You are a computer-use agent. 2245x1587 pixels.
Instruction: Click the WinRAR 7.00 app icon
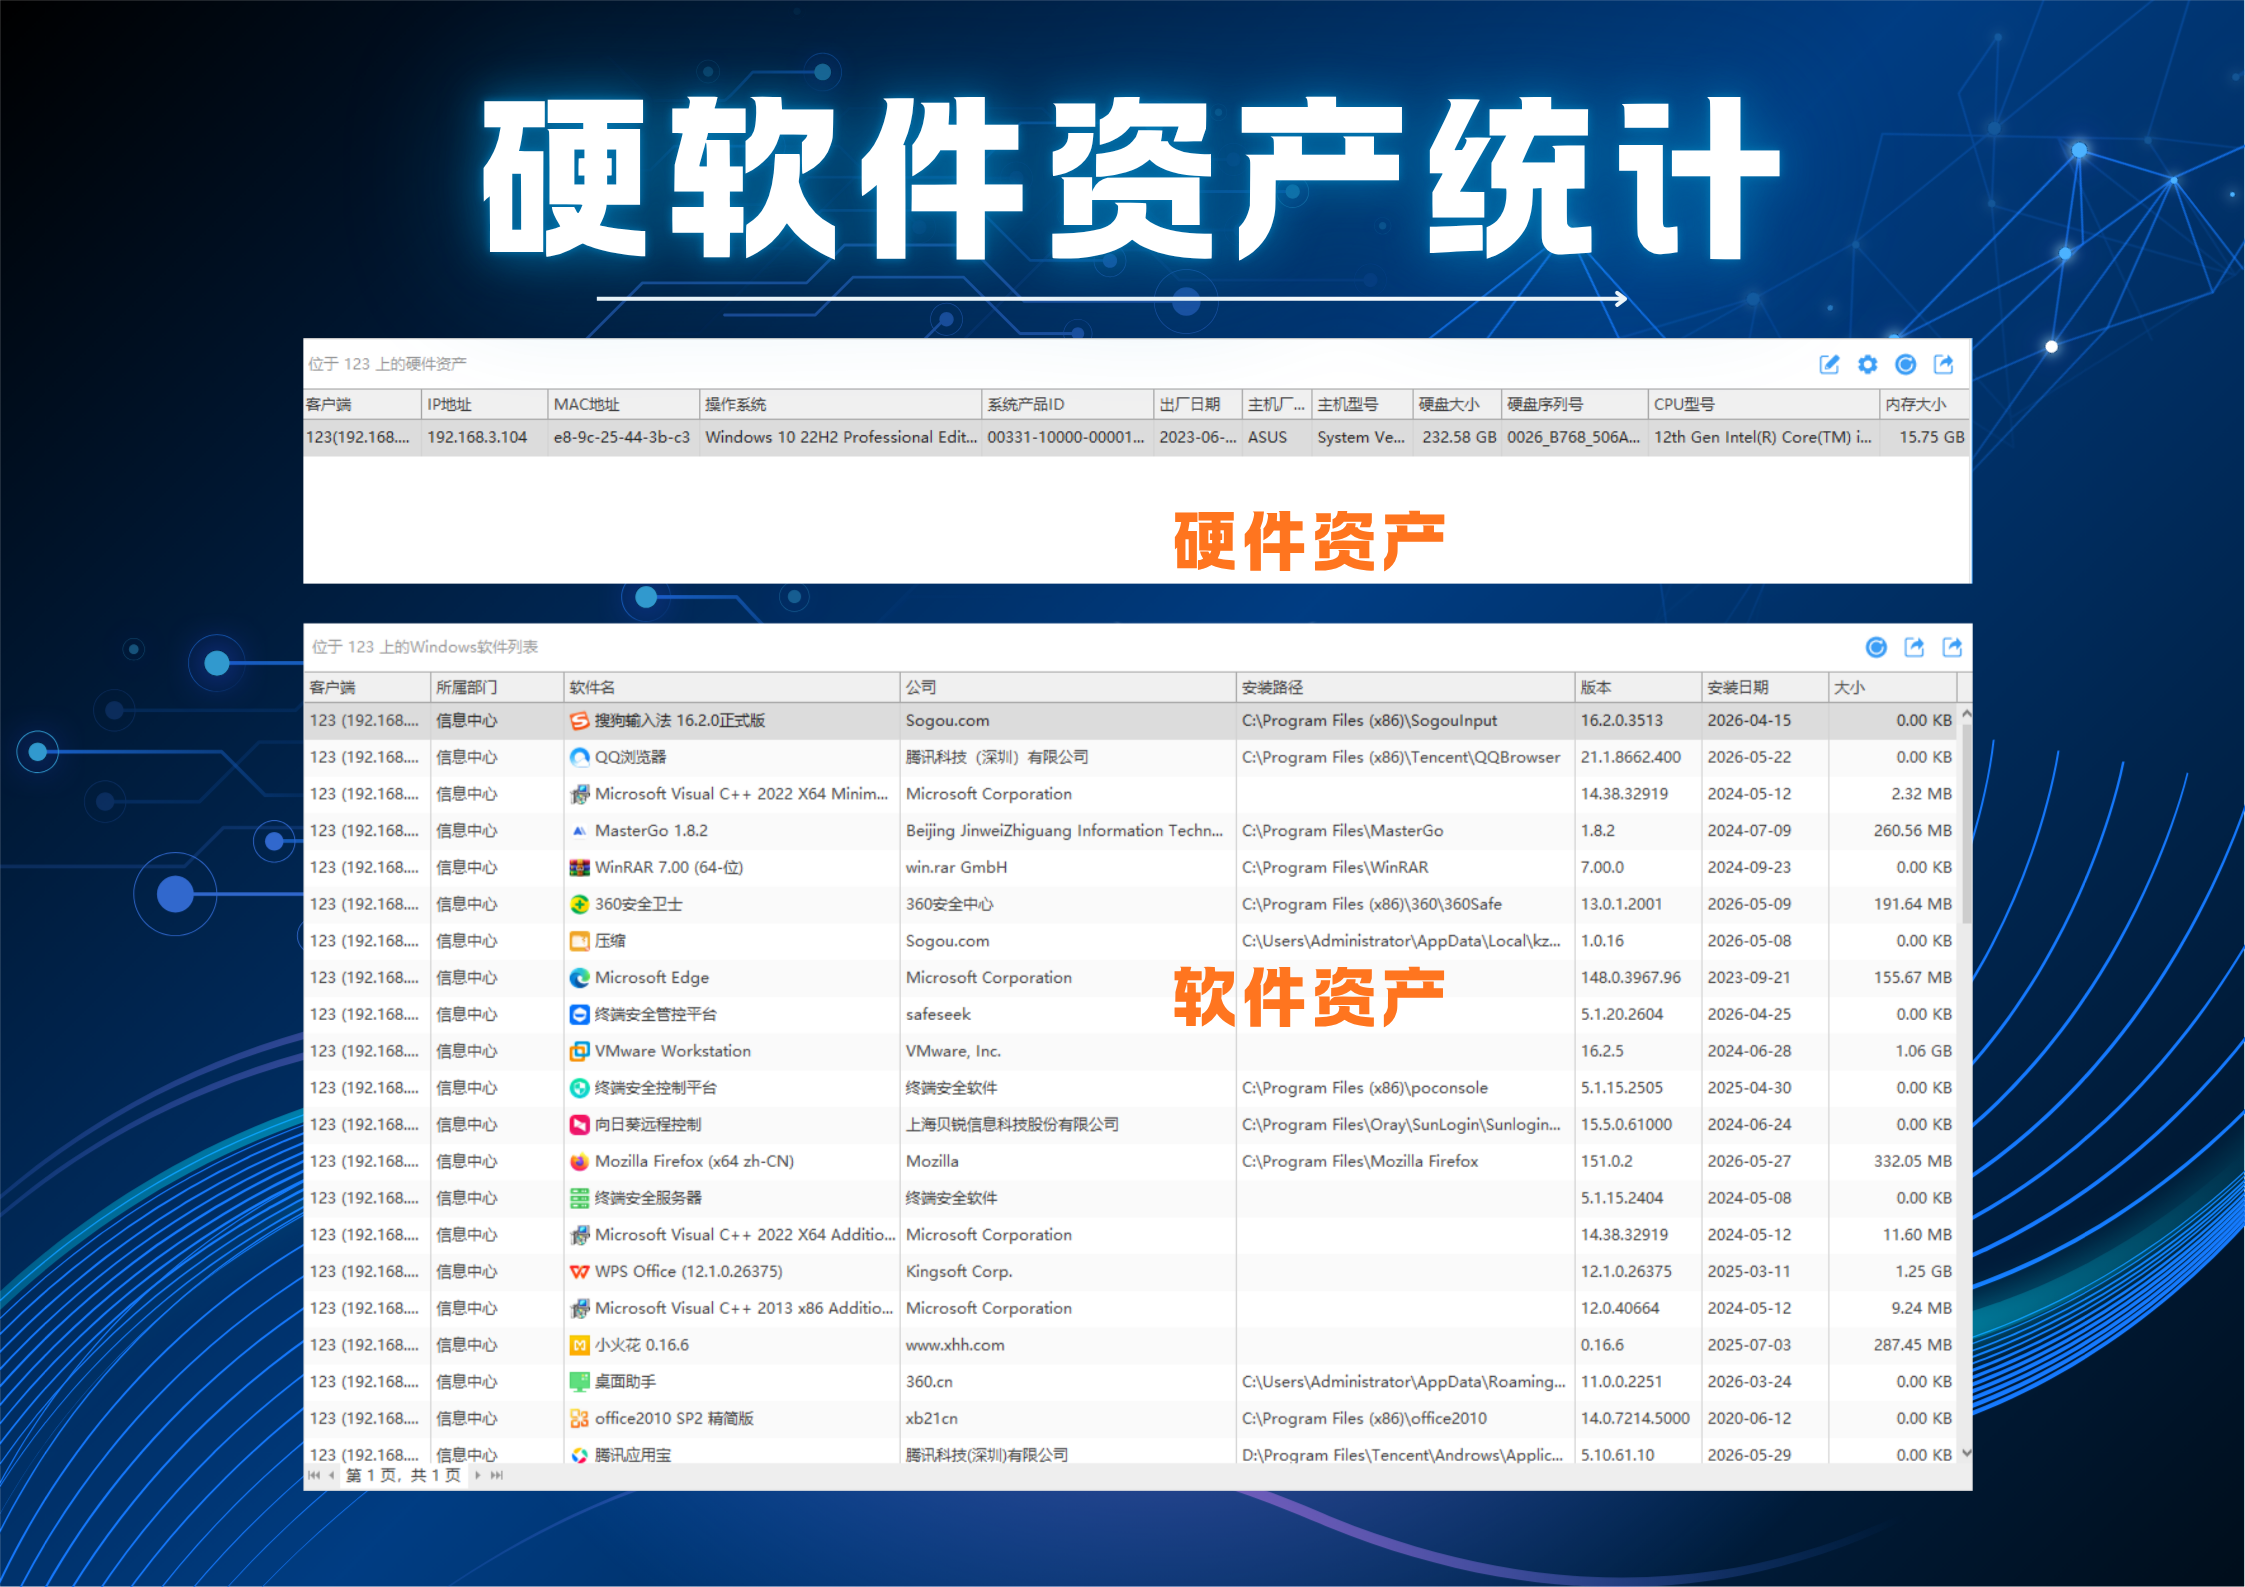coord(579,867)
